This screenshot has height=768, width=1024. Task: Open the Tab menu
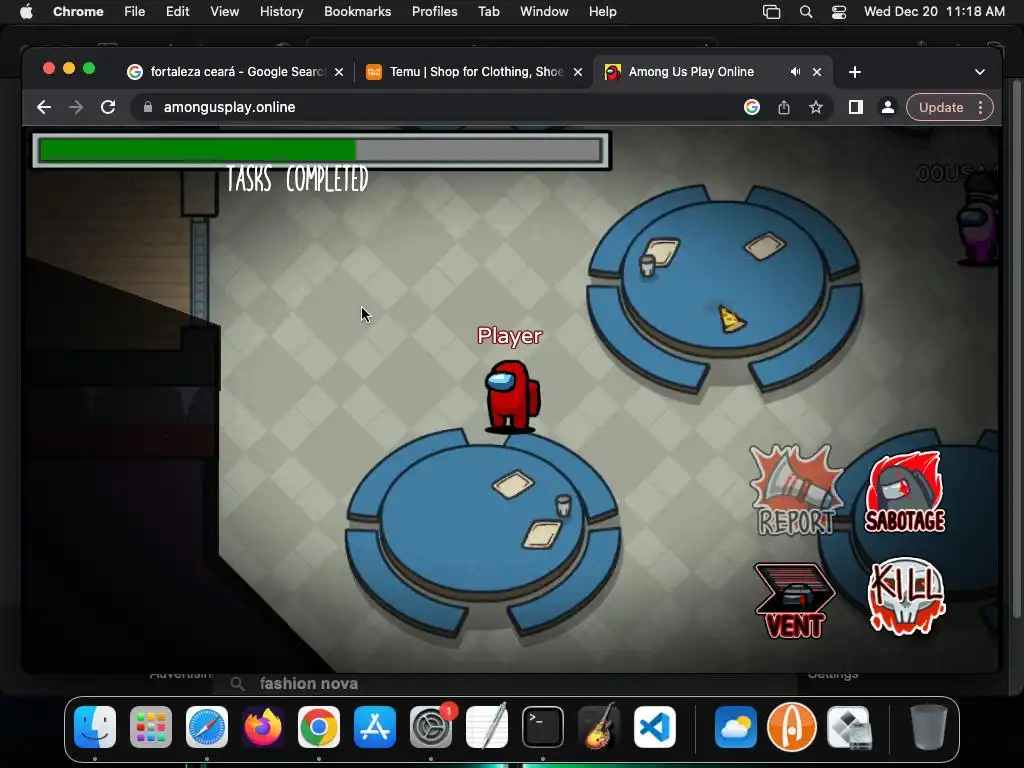pyautogui.click(x=488, y=11)
